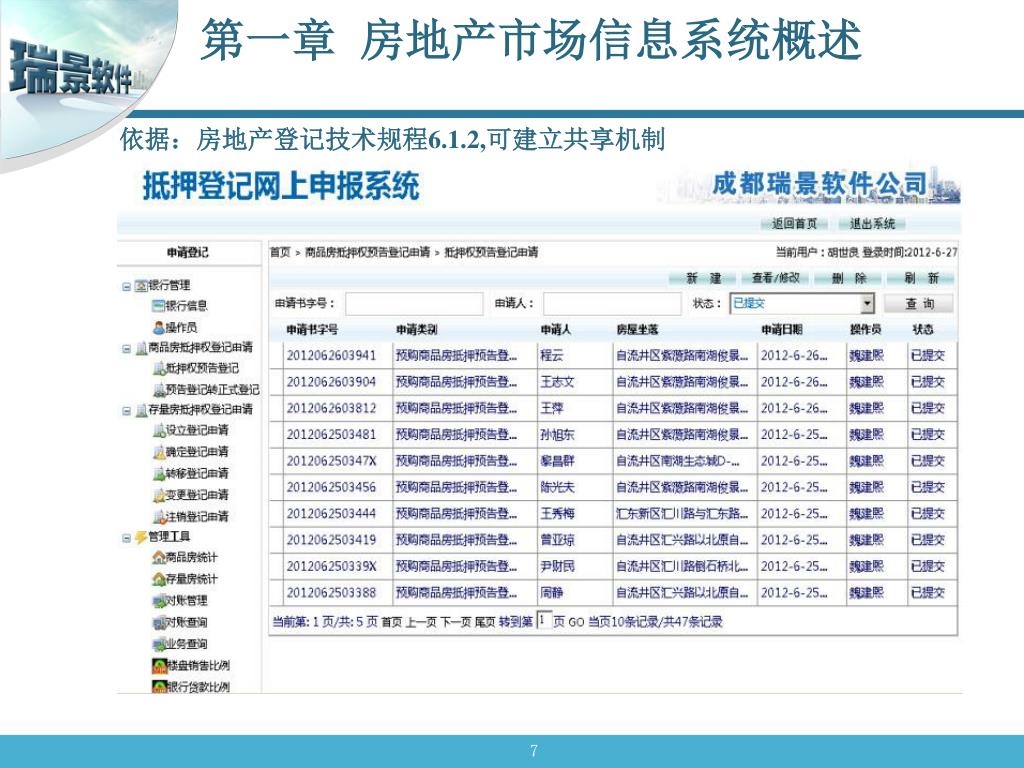This screenshot has width=1024, height=768.
Task: Click the 商品房抵押权预告登记申请 breadcrumb
Action: pyautogui.click(x=368, y=252)
